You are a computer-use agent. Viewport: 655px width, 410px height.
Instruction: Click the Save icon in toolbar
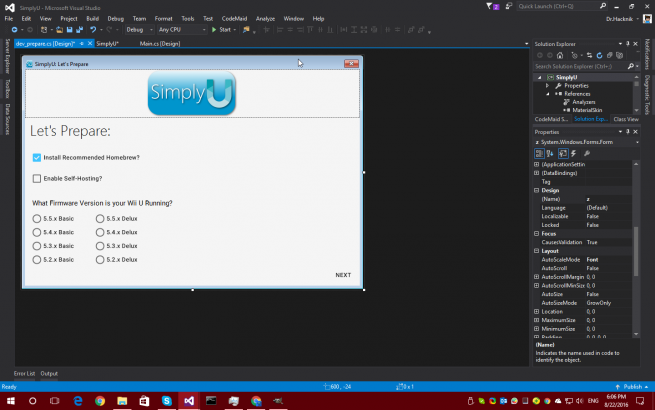(69, 30)
